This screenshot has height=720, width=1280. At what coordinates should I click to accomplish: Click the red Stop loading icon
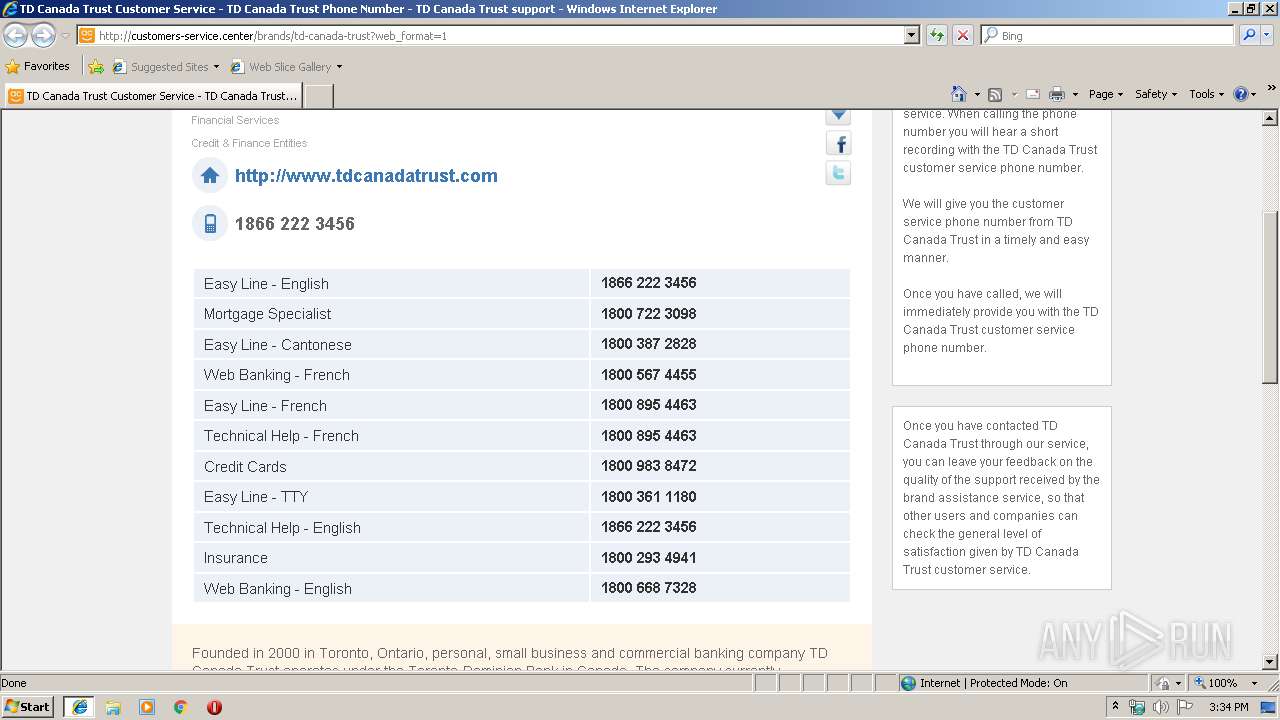(x=962, y=35)
